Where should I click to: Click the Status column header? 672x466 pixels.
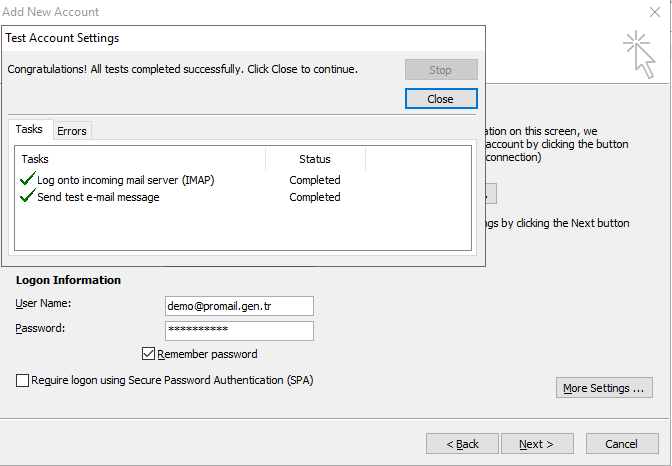pyautogui.click(x=315, y=159)
